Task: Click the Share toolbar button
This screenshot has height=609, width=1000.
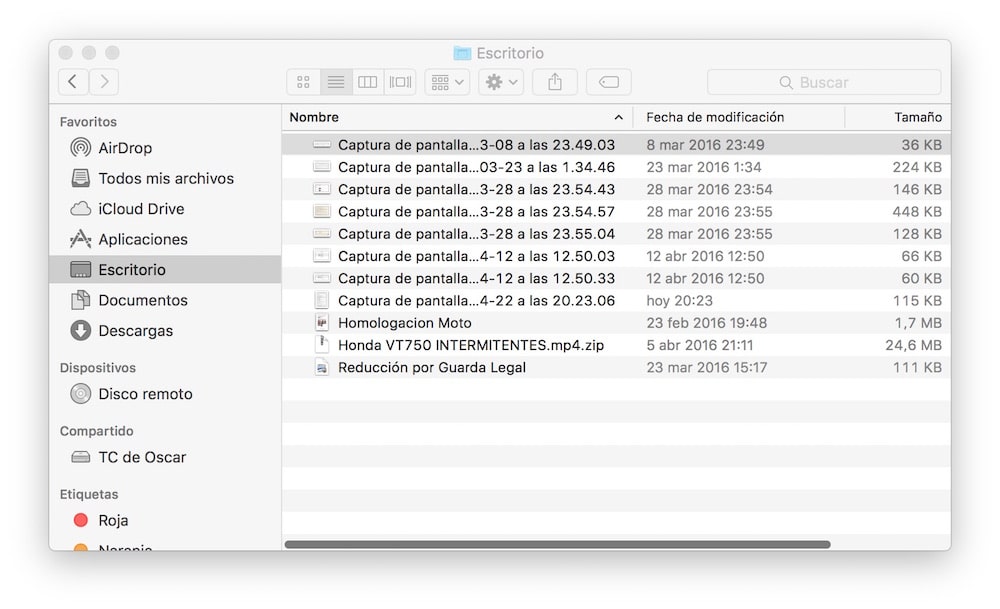Action: coord(555,82)
